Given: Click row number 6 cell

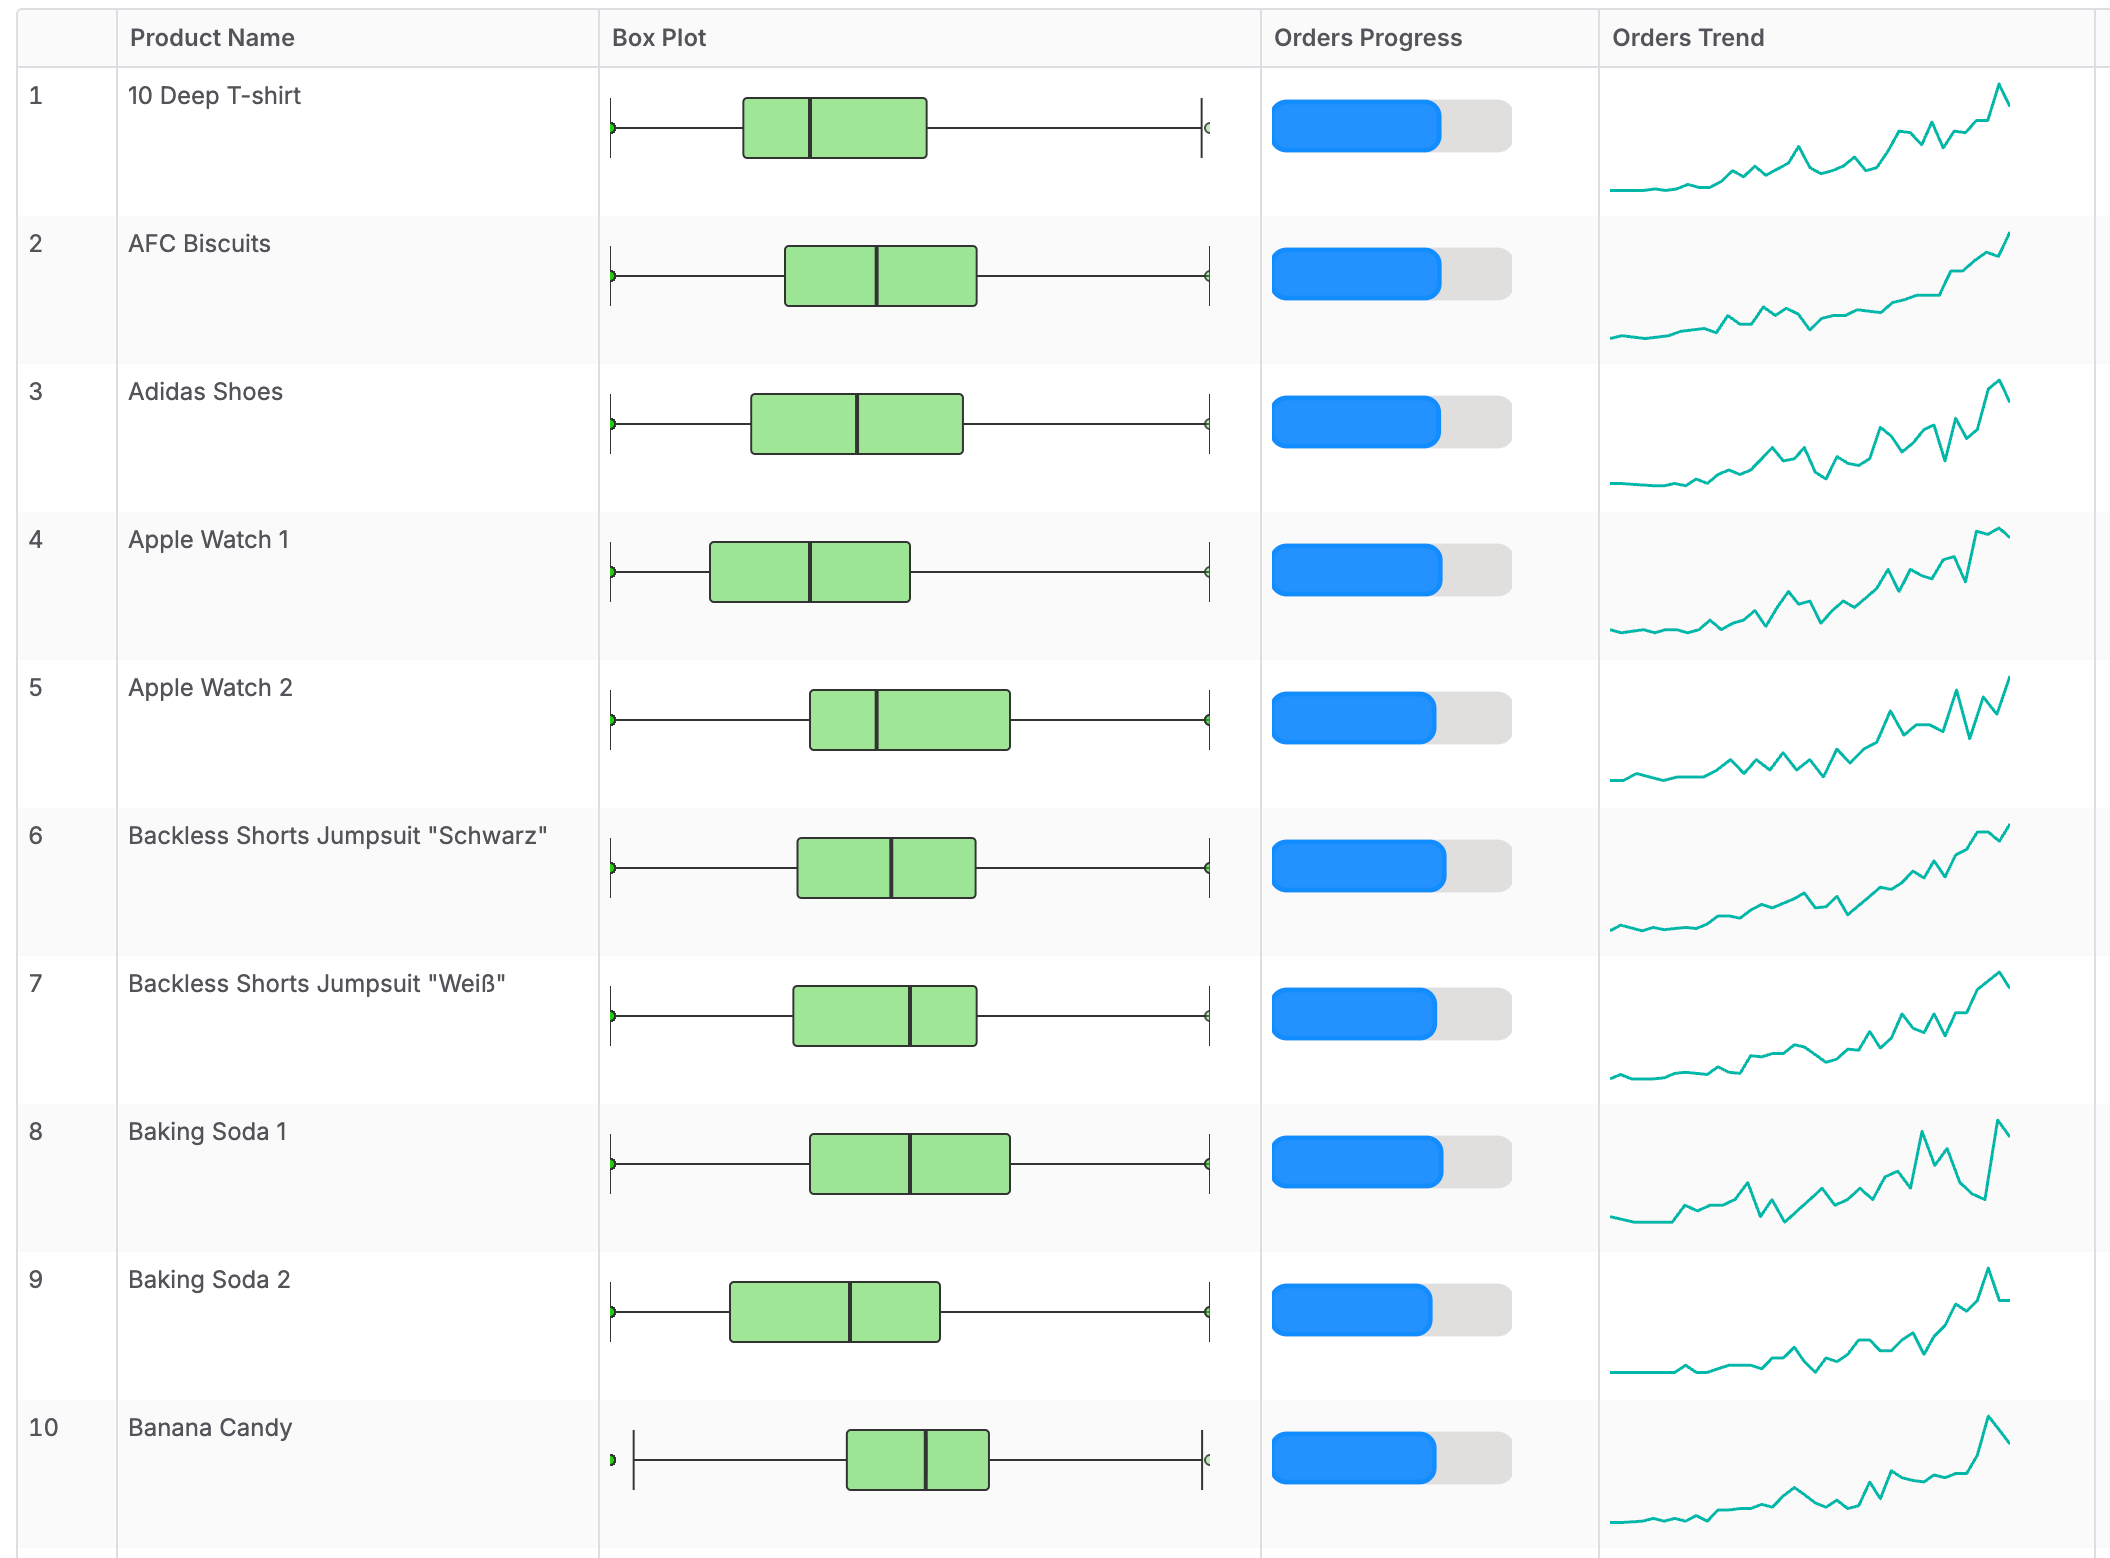Looking at the screenshot, I should pyautogui.click(x=67, y=882).
